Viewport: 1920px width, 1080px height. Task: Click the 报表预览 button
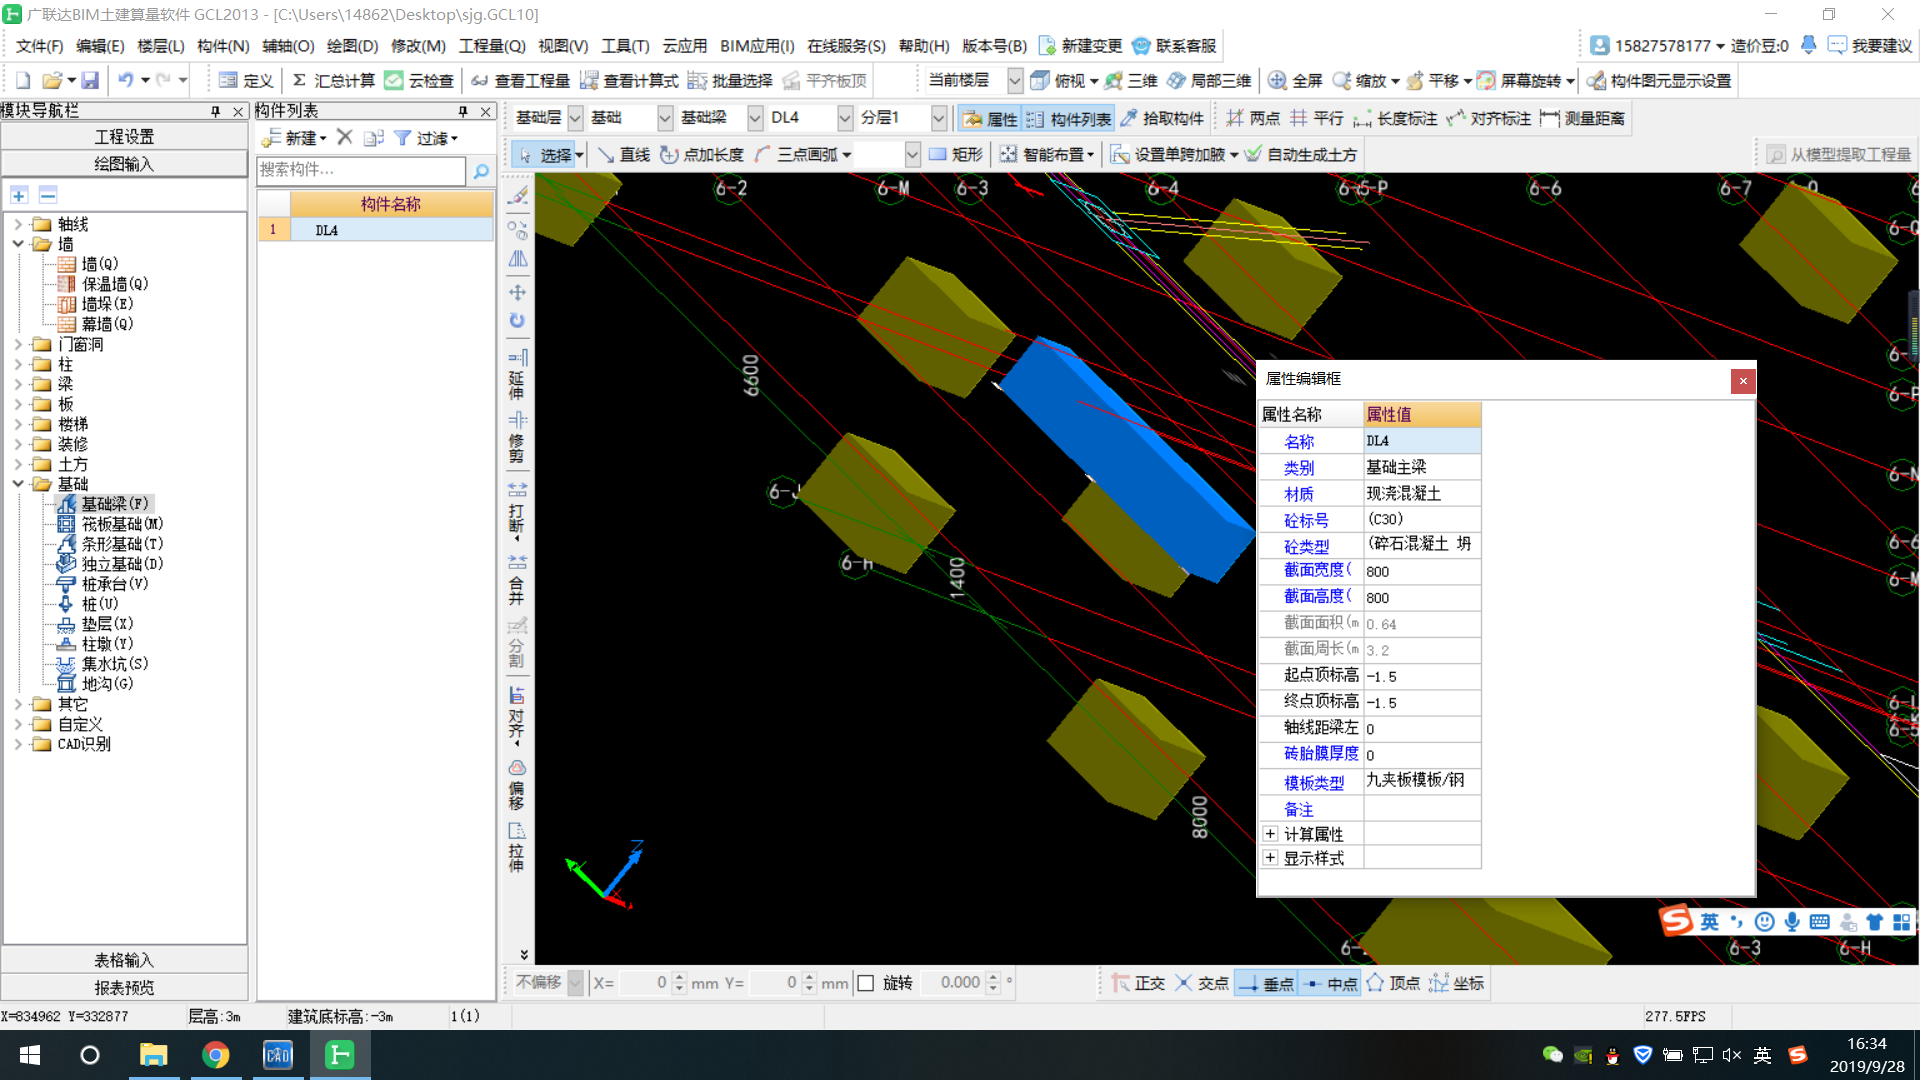click(x=124, y=988)
